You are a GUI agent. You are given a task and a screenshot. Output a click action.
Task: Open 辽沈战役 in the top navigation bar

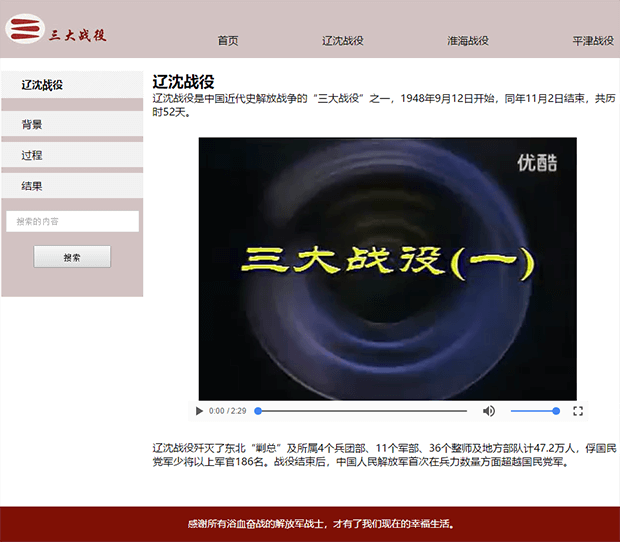[x=342, y=40]
